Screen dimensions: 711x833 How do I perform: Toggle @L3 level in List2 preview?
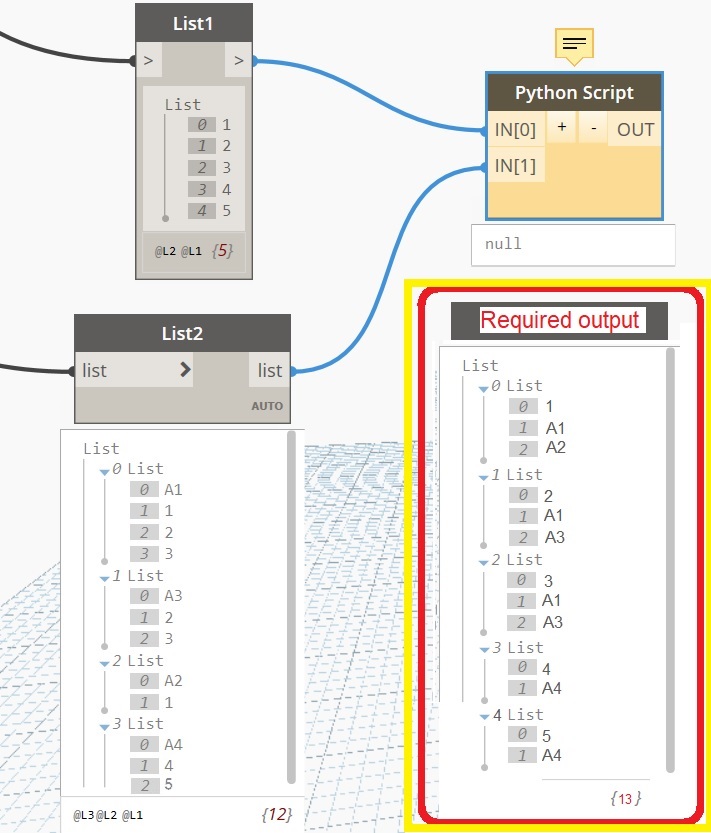point(83,815)
